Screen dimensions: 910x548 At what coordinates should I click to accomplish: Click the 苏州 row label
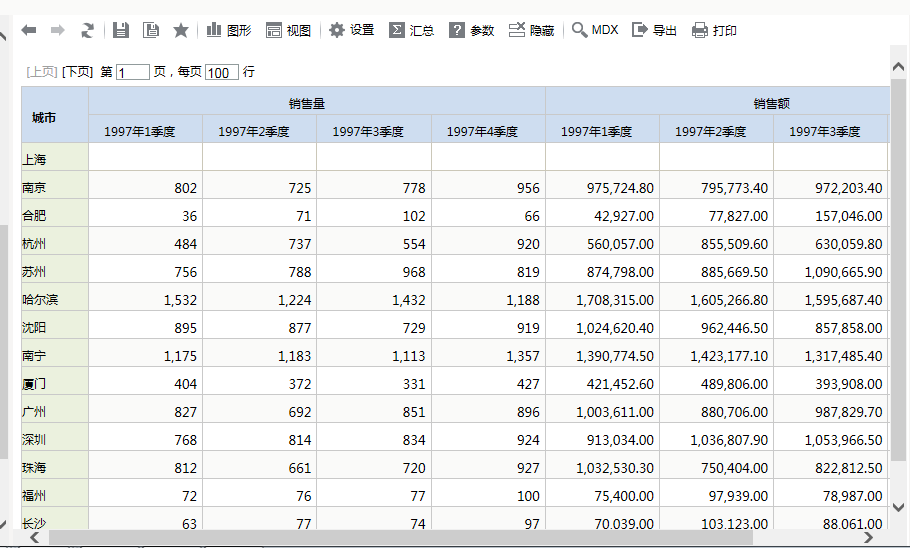click(55, 269)
